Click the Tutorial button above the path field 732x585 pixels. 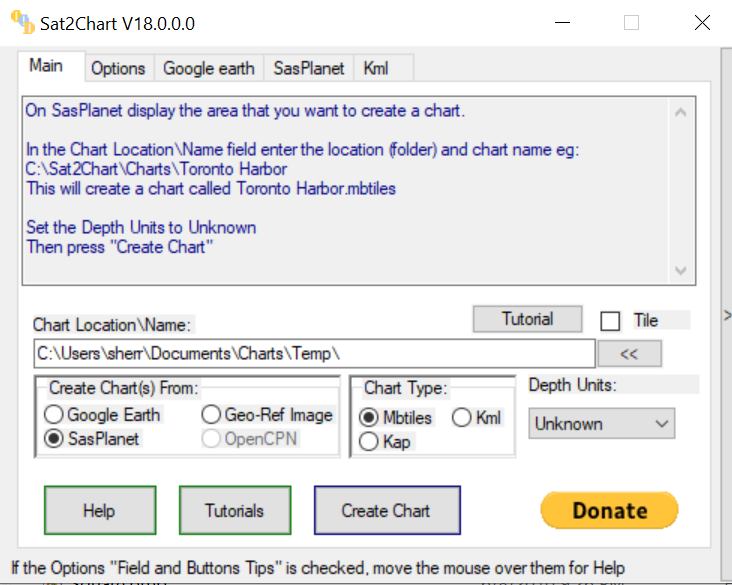coord(528,319)
